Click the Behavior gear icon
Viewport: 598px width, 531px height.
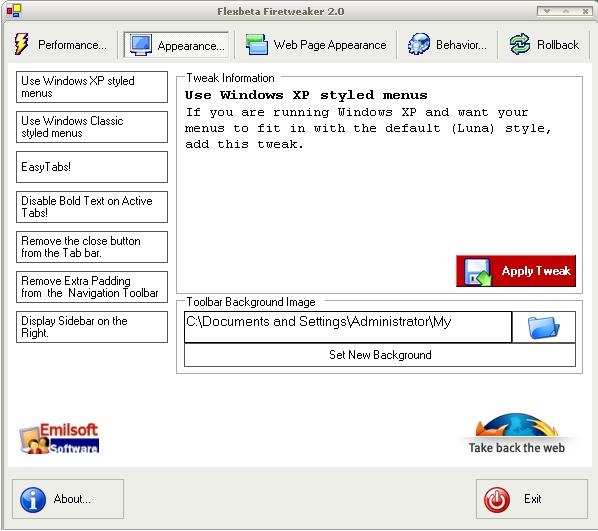point(418,44)
